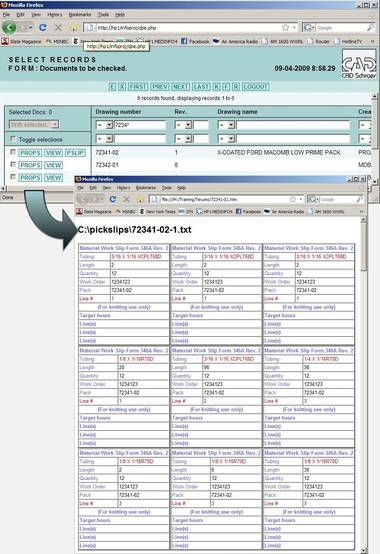Click PSLIP button for 72341-02
Screen dimensions: 380x554
click(x=75, y=153)
